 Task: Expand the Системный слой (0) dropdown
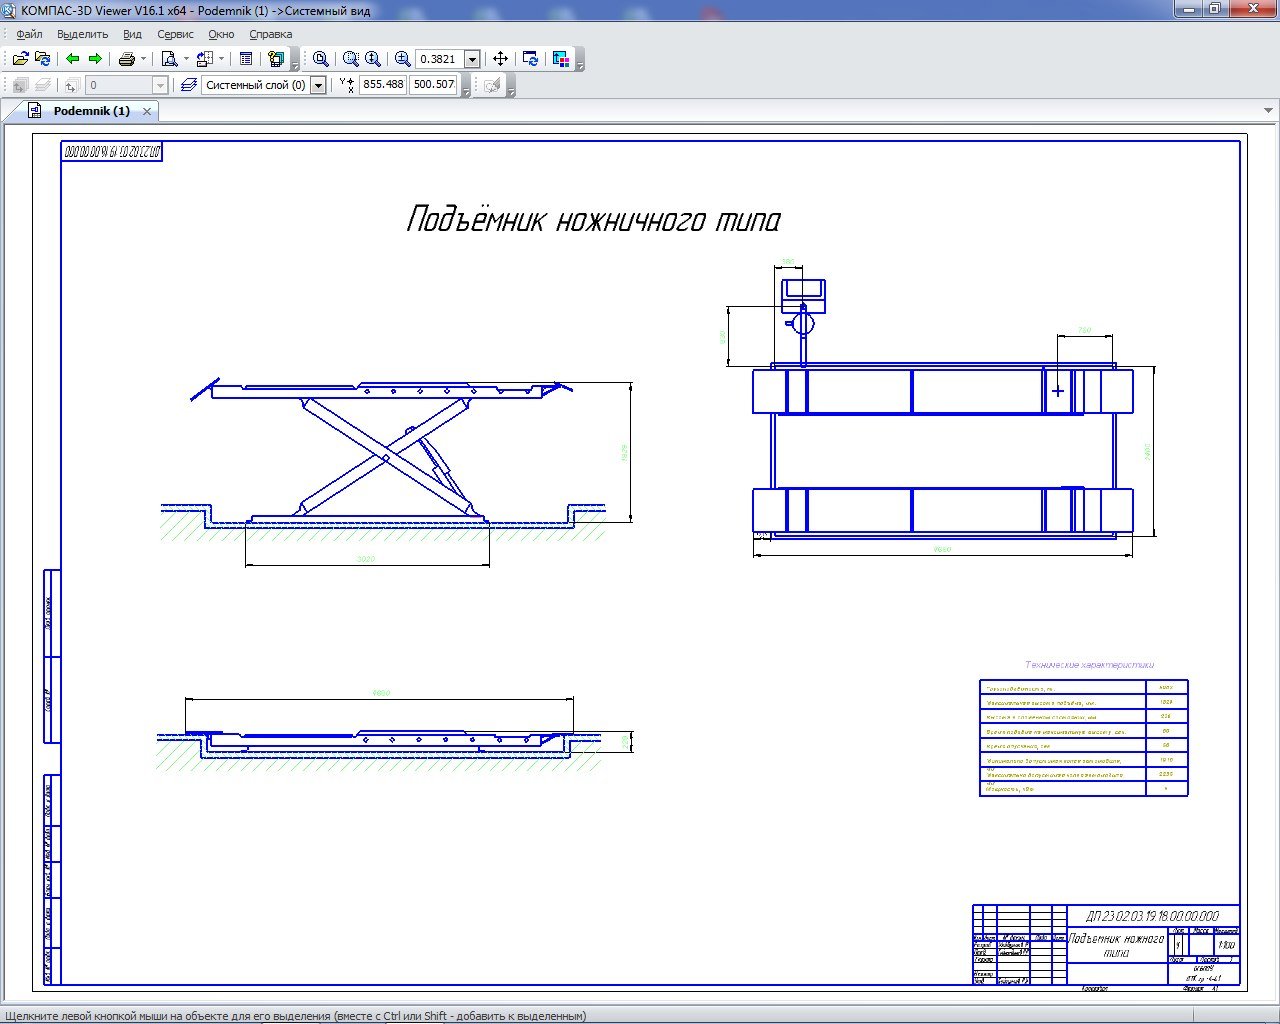click(x=318, y=86)
